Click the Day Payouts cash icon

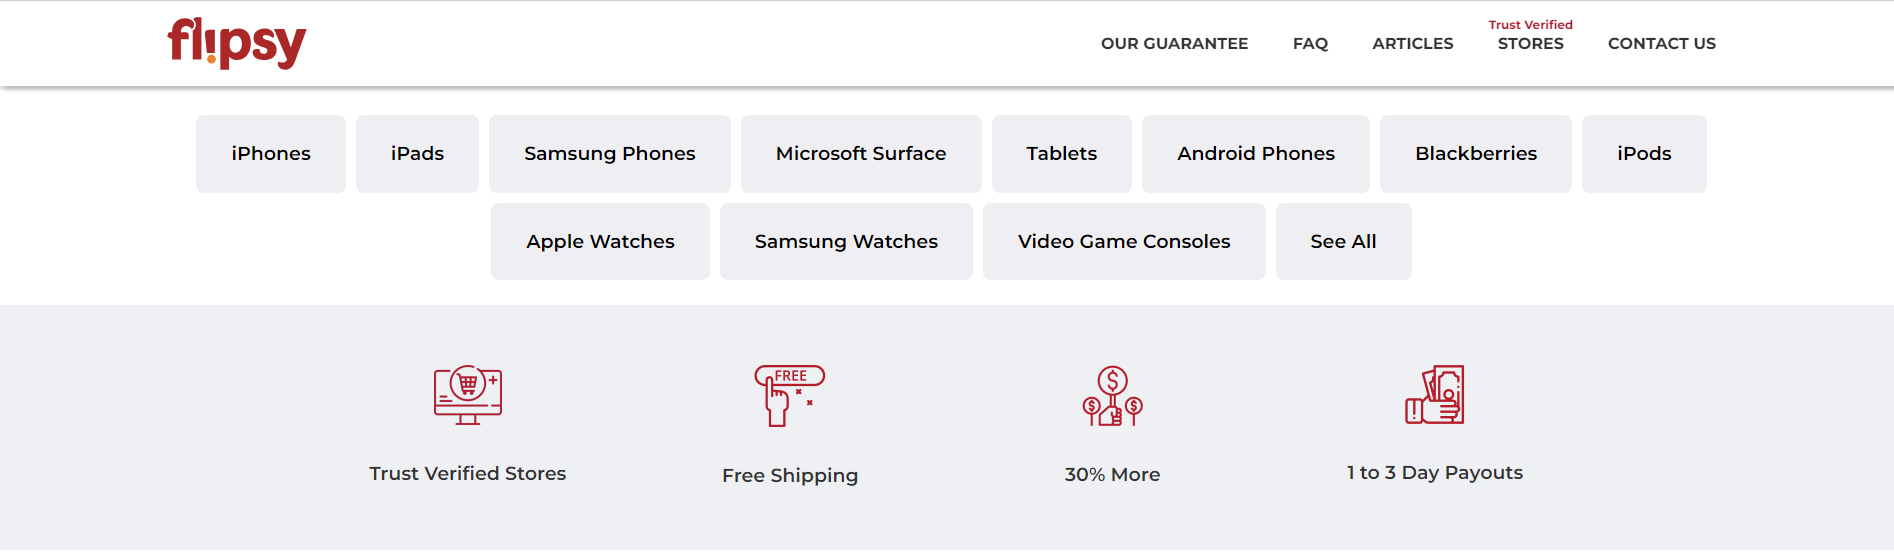point(1435,395)
